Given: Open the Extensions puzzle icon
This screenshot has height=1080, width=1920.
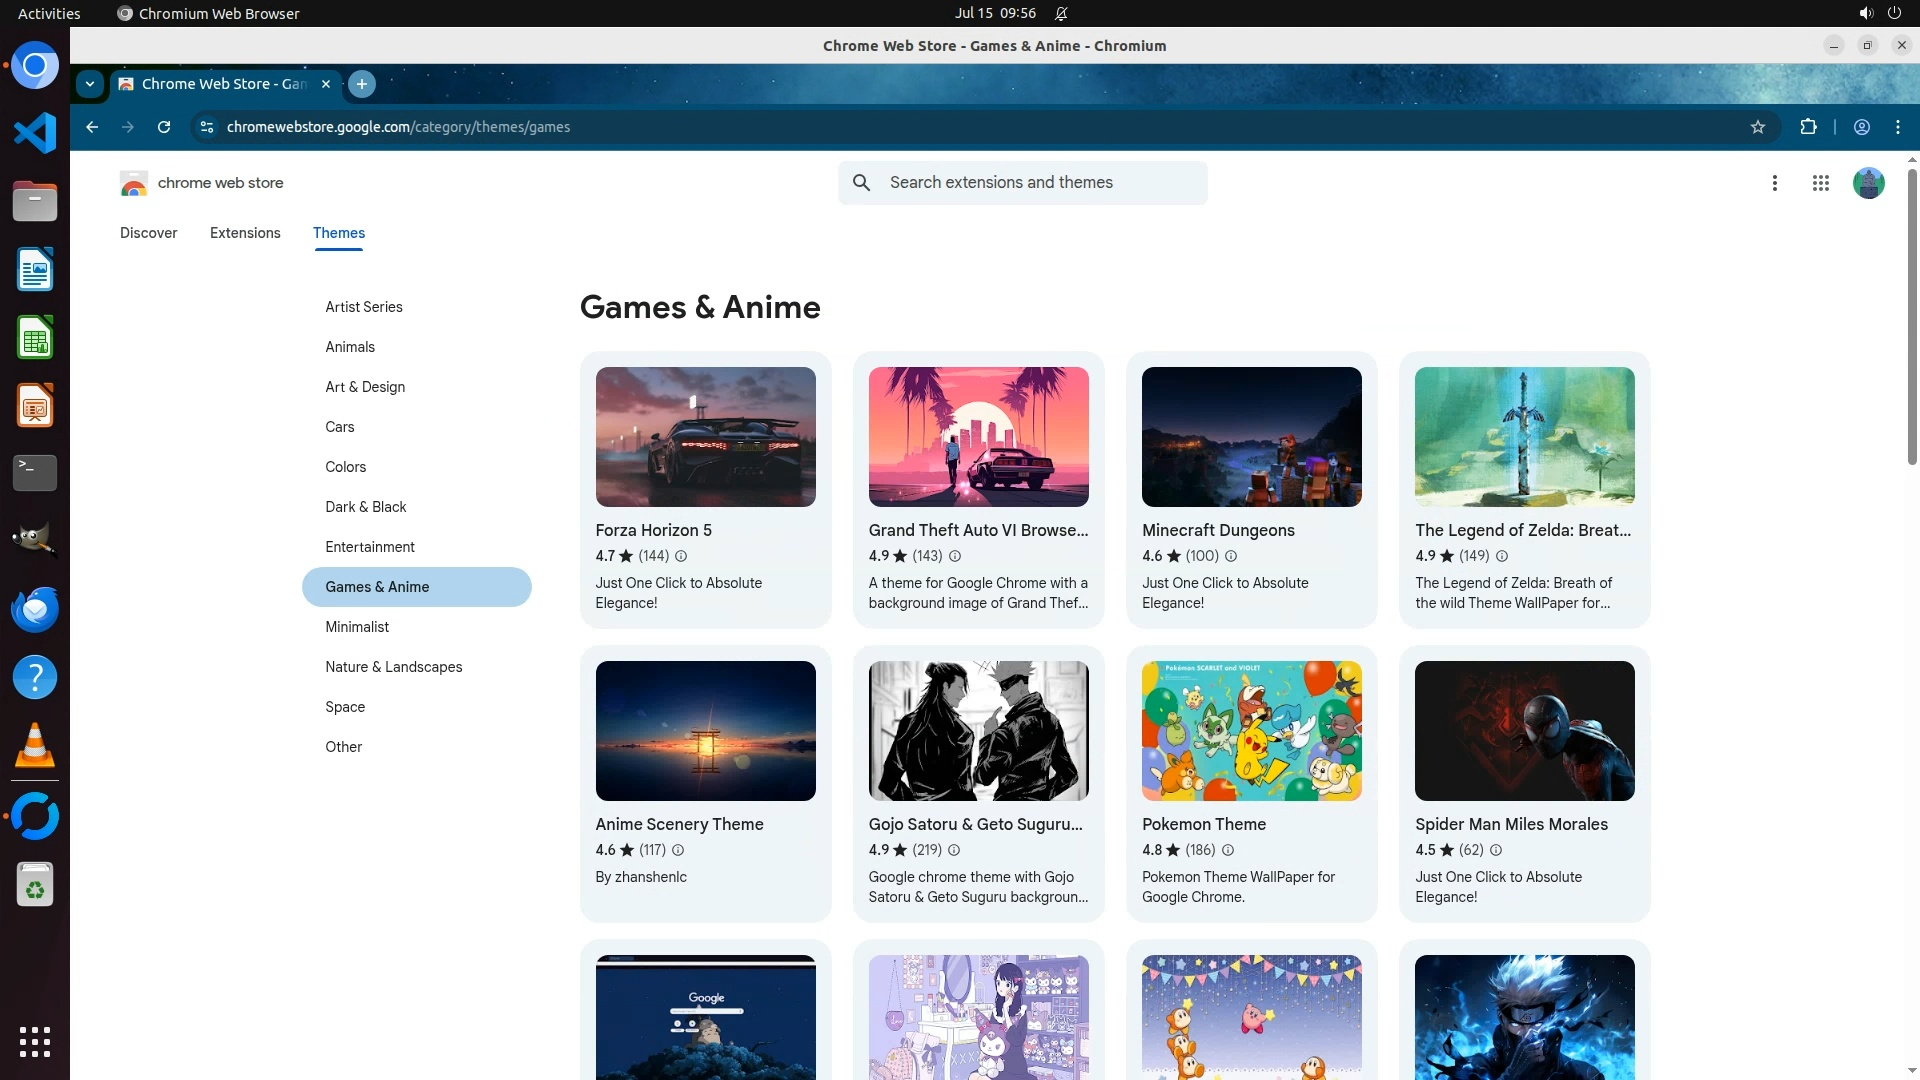Looking at the screenshot, I should [1808, 127].
